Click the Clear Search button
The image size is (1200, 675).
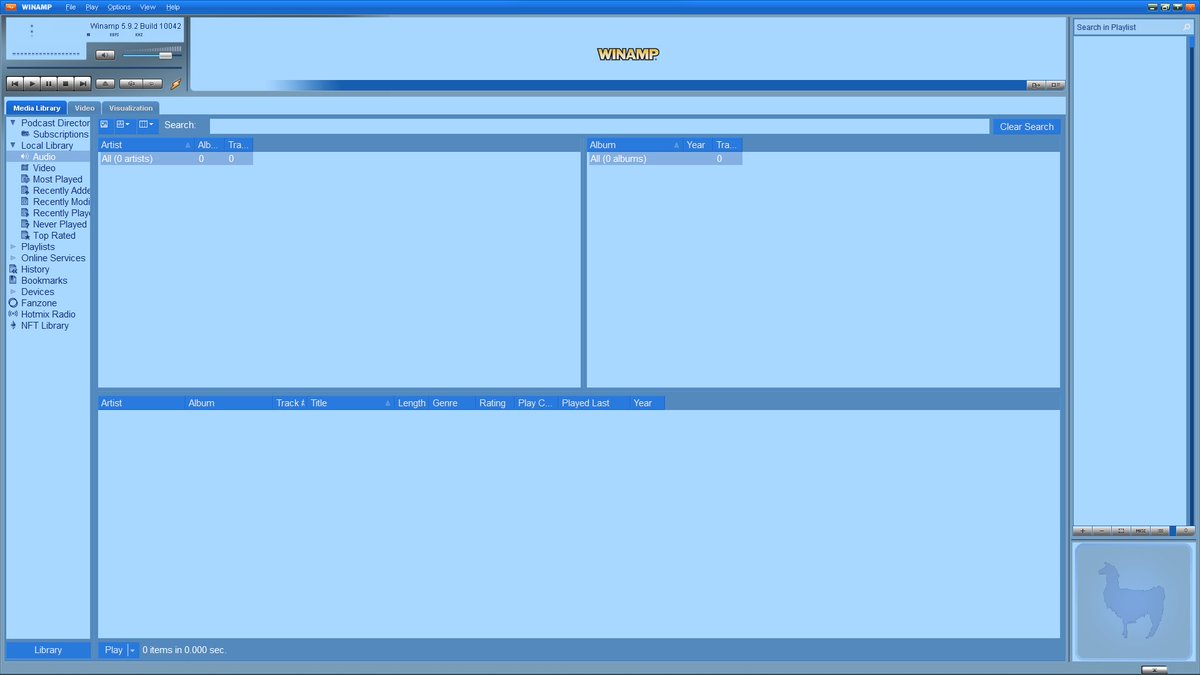[1027, 127]
